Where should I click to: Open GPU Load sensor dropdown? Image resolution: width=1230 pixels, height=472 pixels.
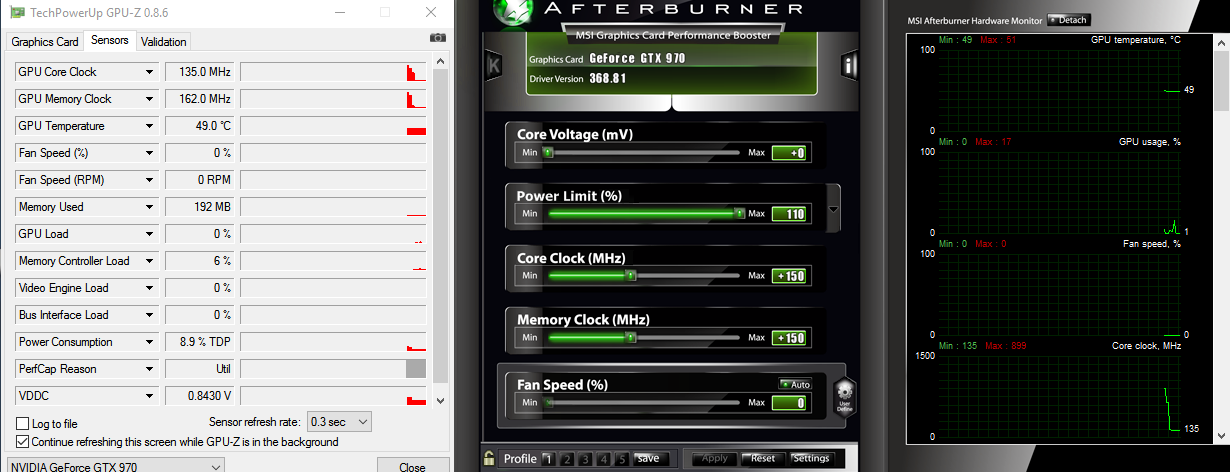pos(149,234)
